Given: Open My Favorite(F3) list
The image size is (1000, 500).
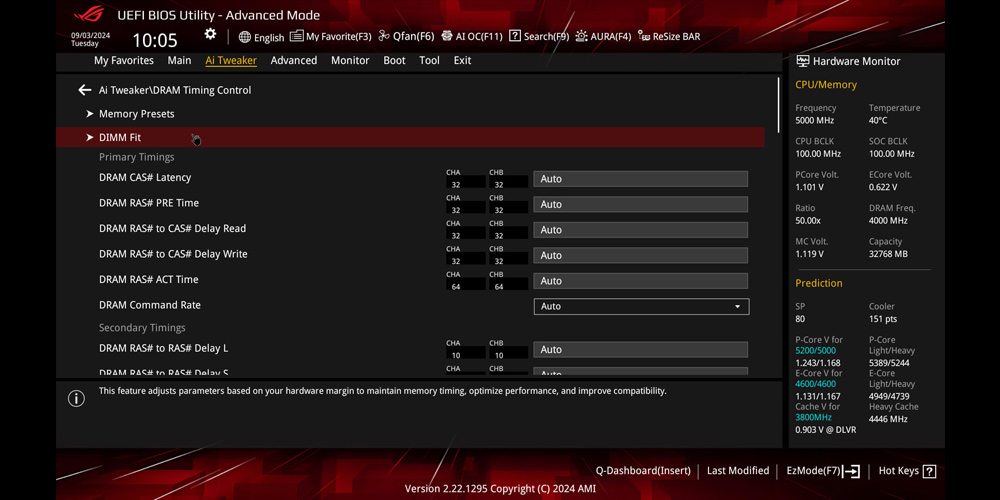Looking at the screenshot, I should (330, 36).
